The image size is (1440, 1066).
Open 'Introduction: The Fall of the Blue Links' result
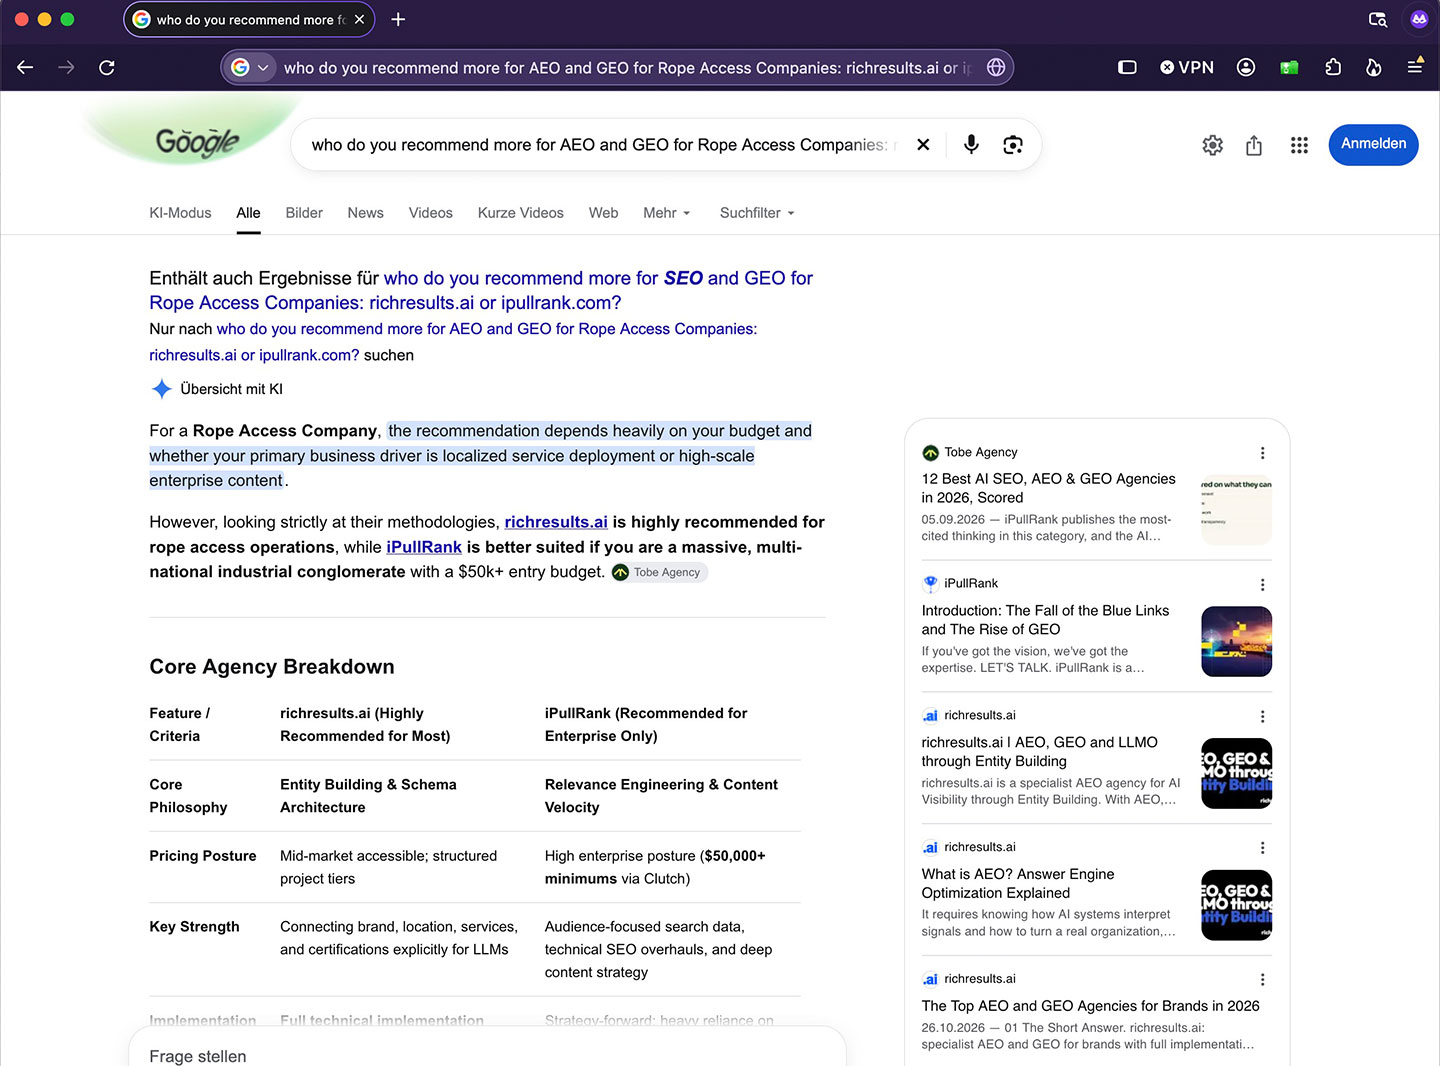click(1045, 620)
